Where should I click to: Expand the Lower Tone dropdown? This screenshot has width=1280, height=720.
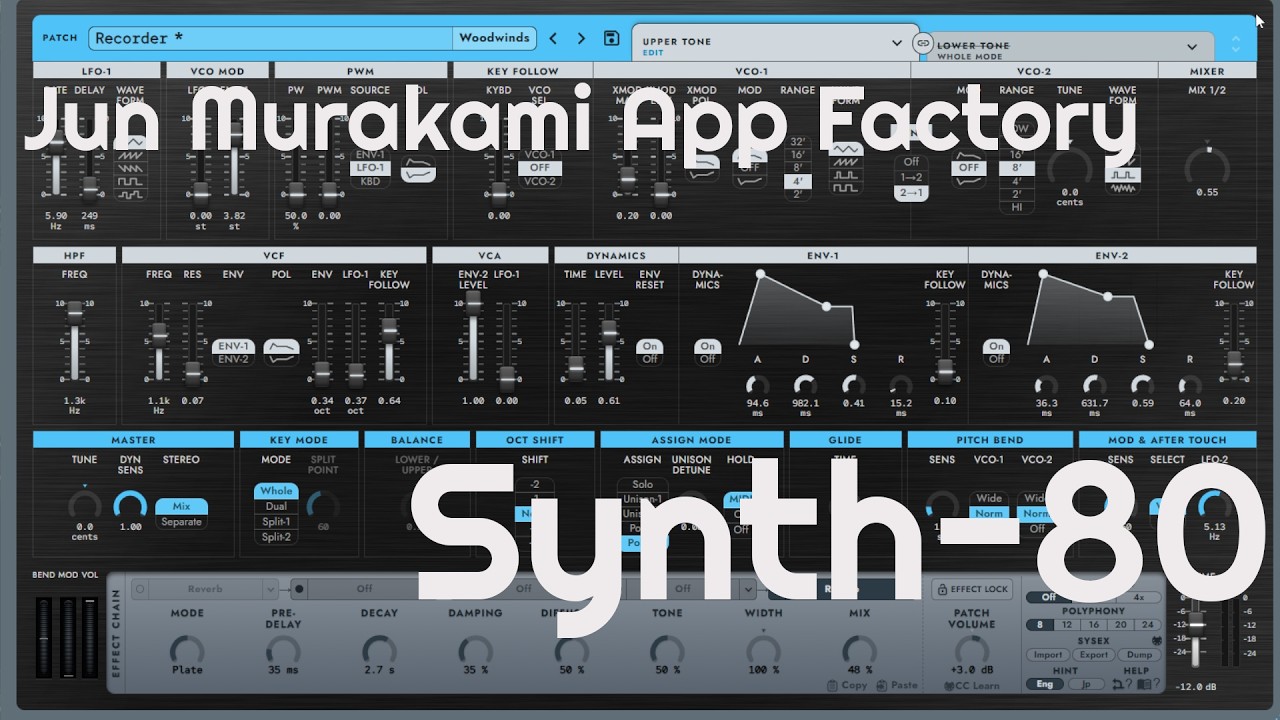pyautogui.click(x=1192, y=46)
